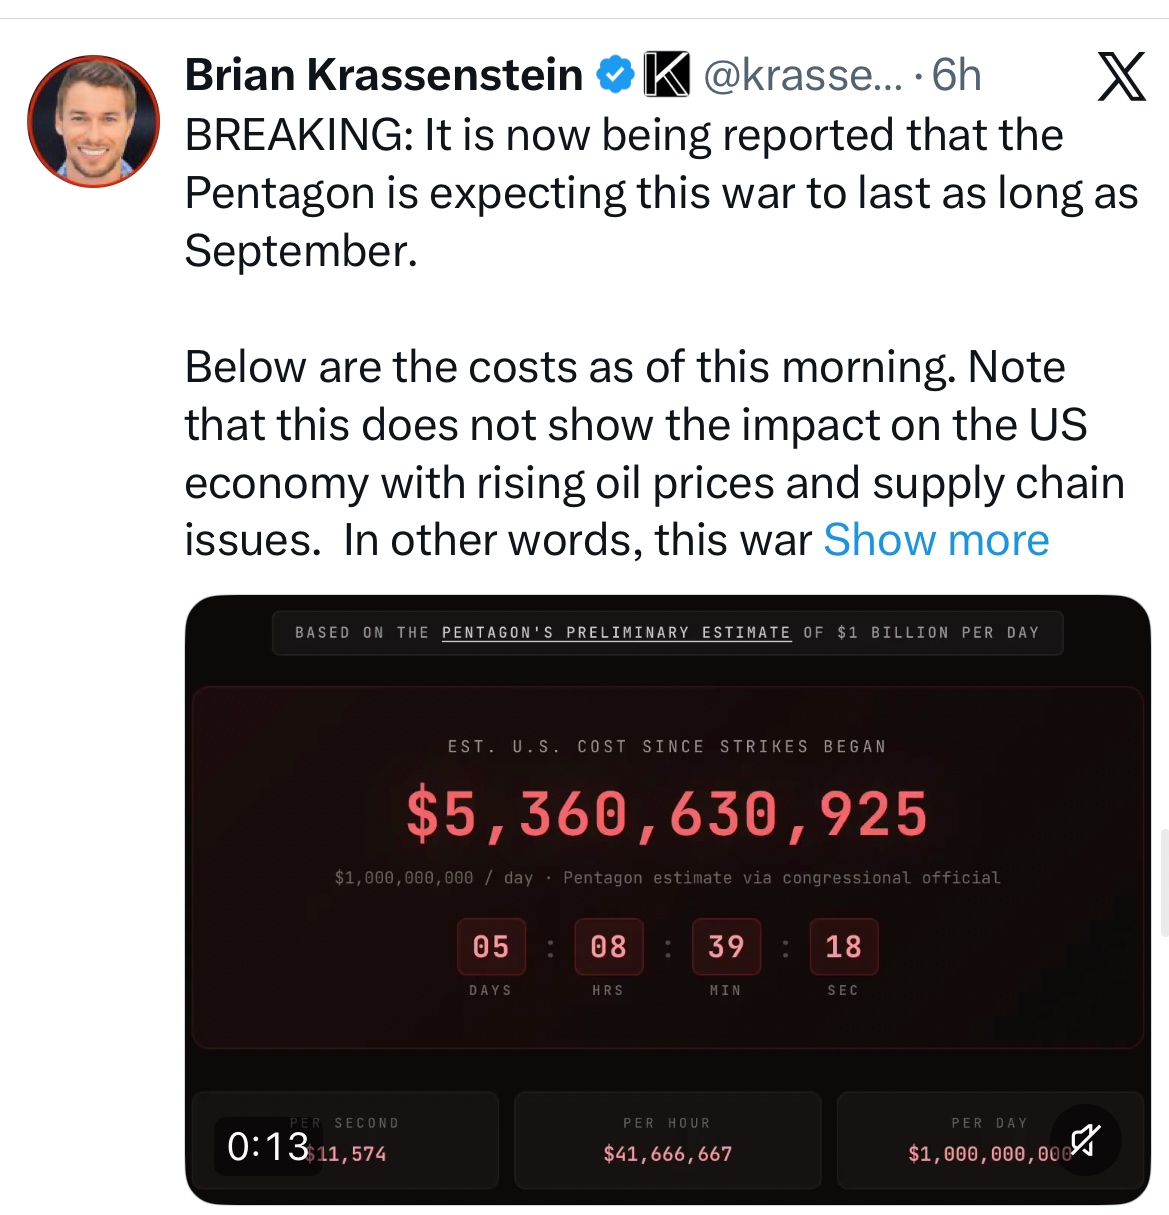Click the 0:13 video time indicator
This screenshot has height=1215, width=1169.
[268, 1146]
